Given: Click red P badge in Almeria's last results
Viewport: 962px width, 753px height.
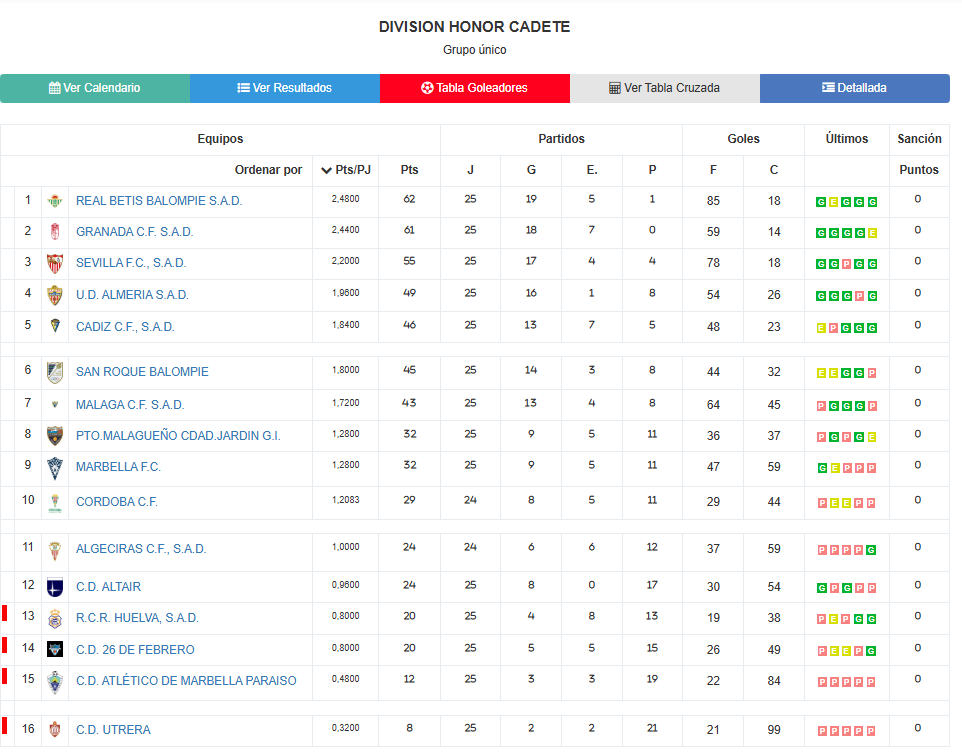Looking at the screenshot, I should (859, 296).
